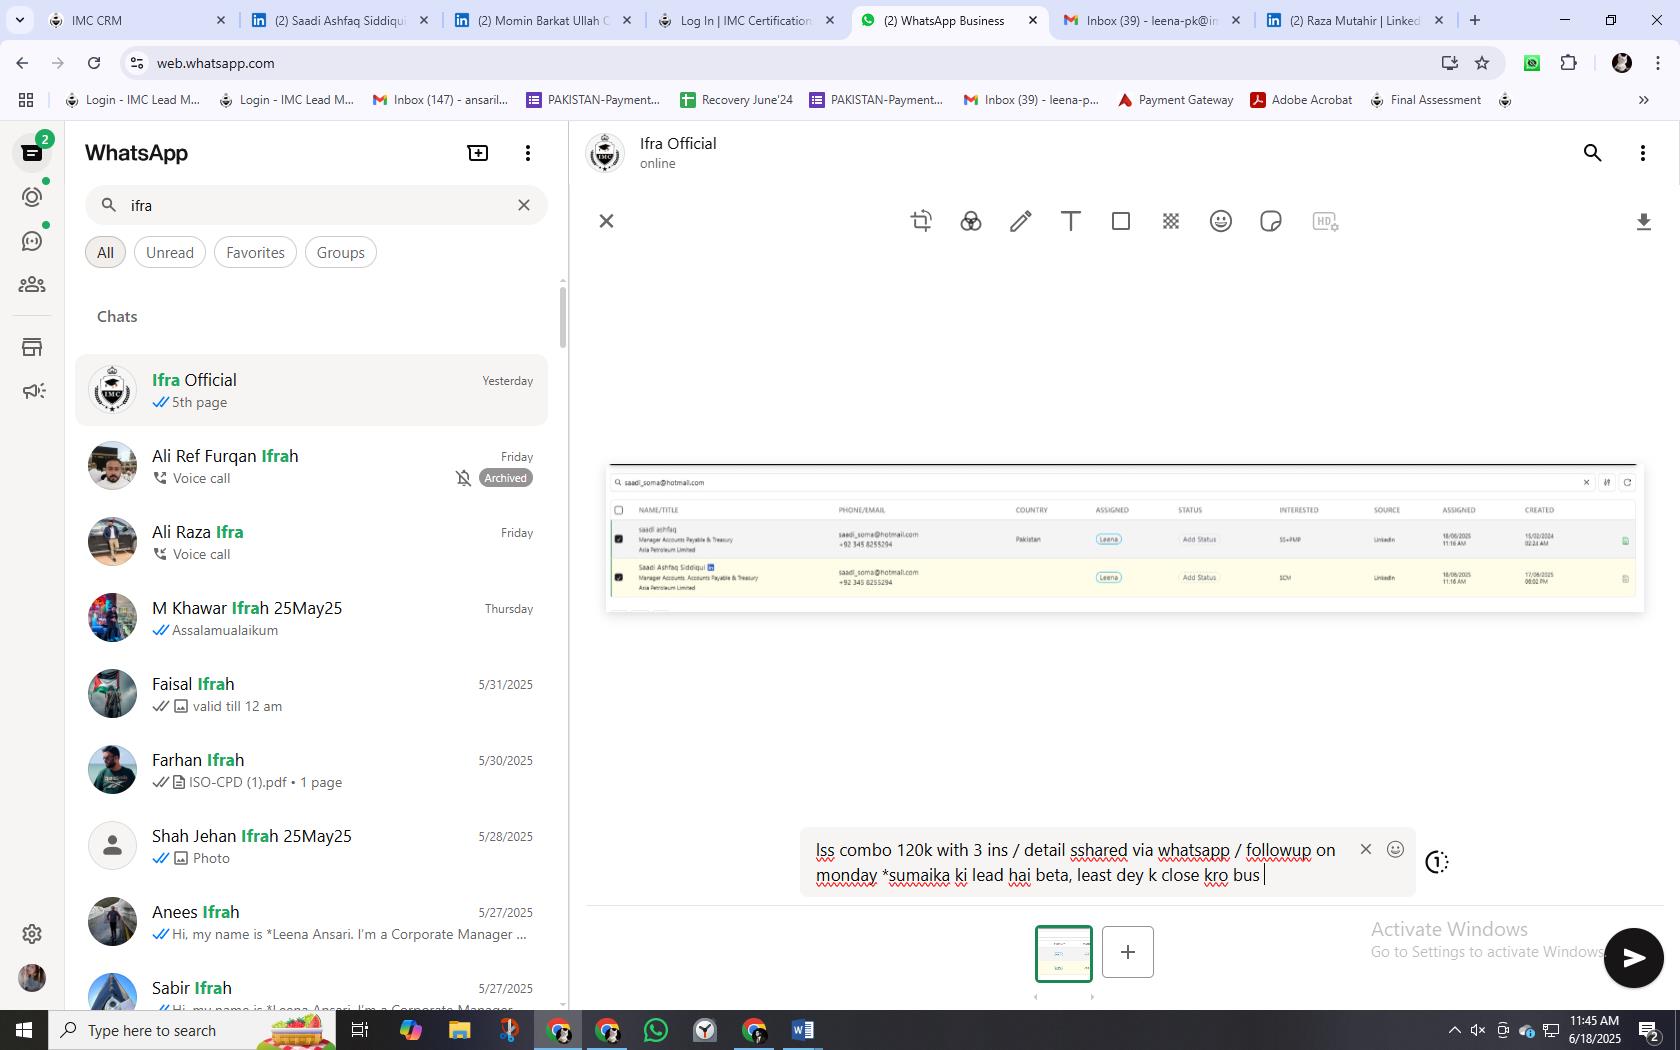Open WhatsApp settings gear
The width and height of the screenshot is (1680, 1050).
pos(32,934)
